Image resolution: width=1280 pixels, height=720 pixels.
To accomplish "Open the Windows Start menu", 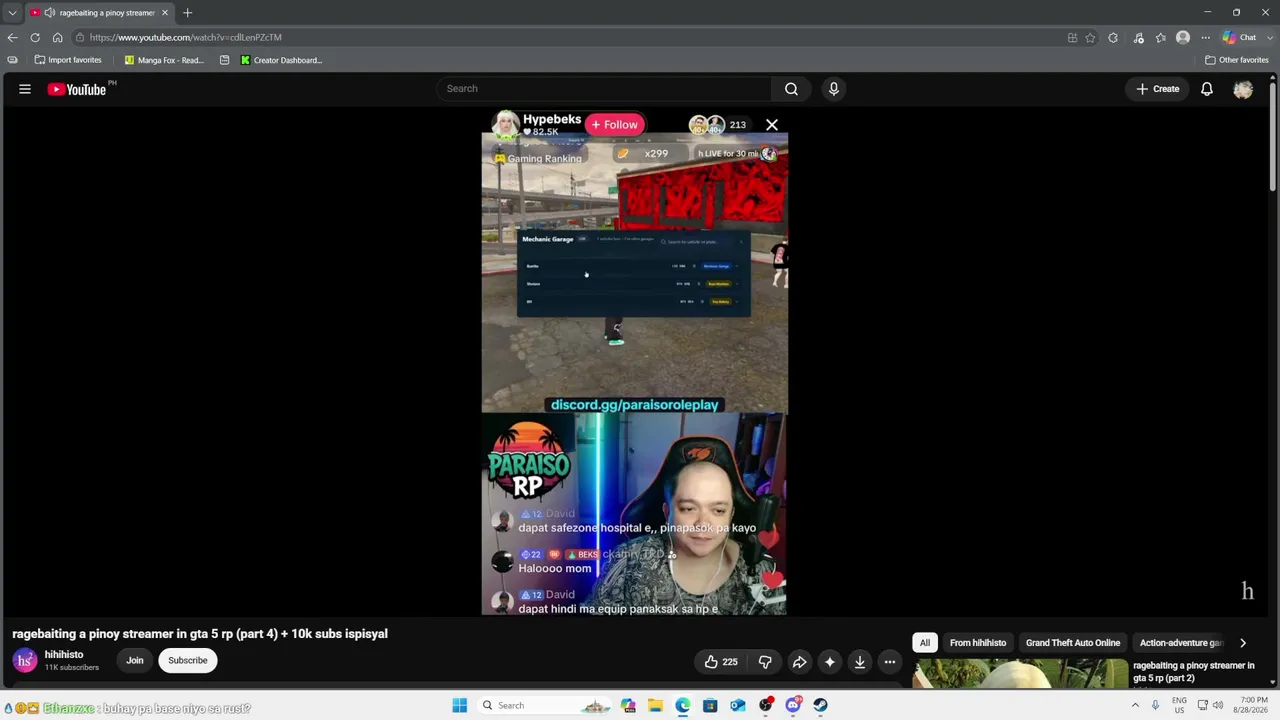I will (460, 705).
